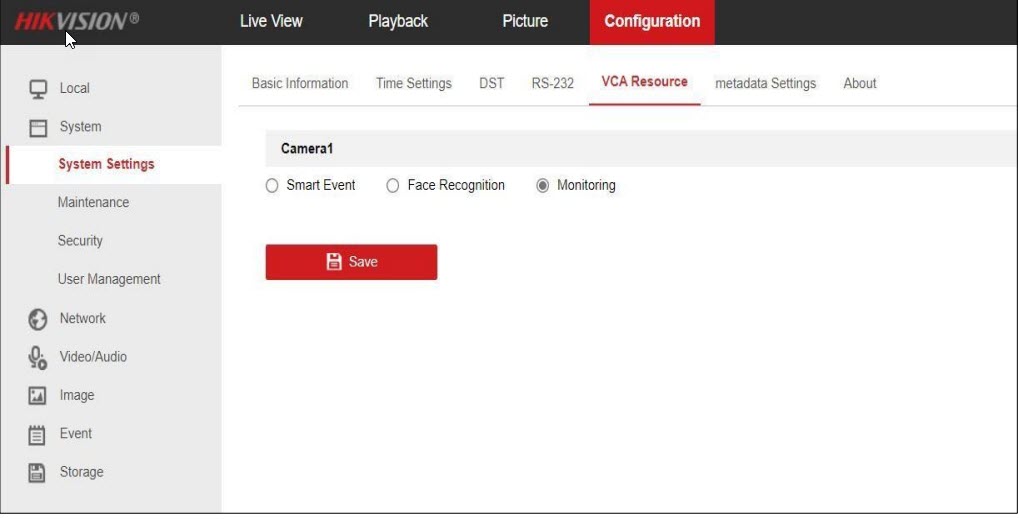Save the VCA resource settings
Image resolution: width=1019 pixels, height=519 pixels.
click(x=351, y=262)
